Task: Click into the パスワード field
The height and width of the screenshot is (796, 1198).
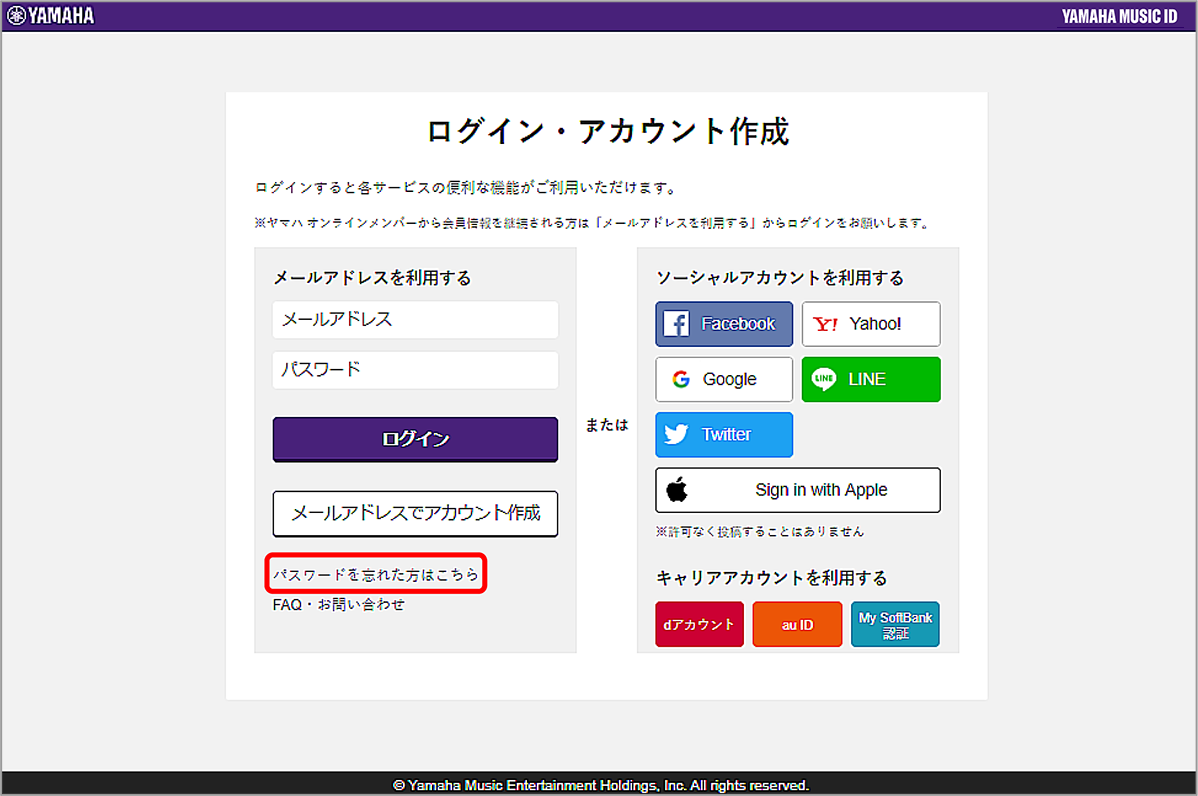Action: [x=415, y=370]
